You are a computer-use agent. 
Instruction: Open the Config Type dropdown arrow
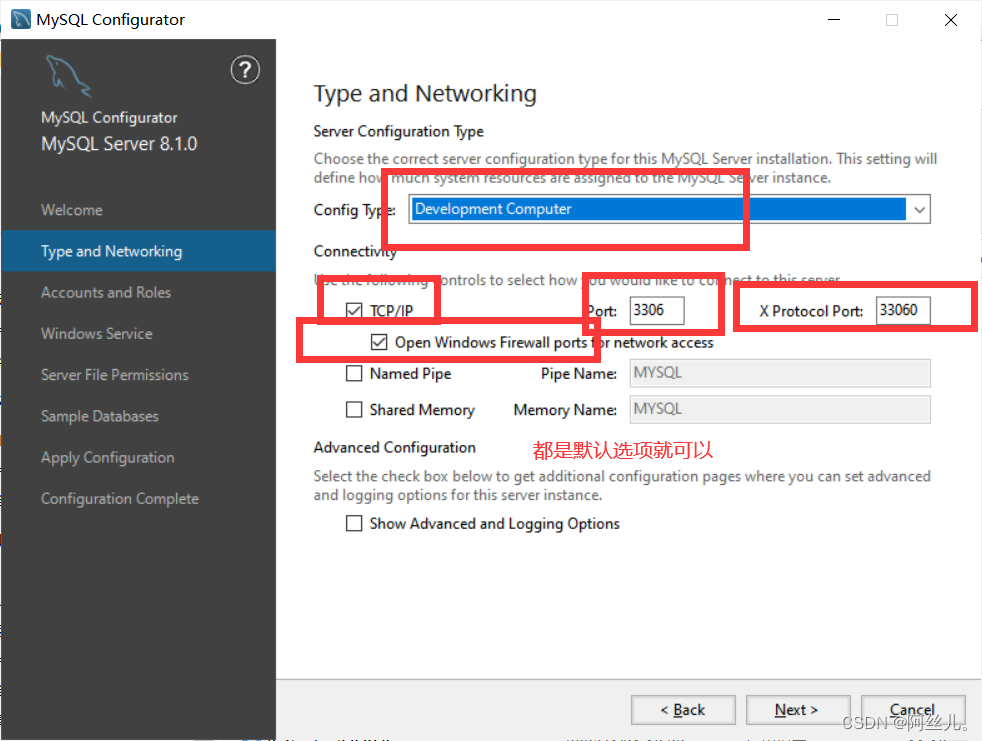[919, 209]
